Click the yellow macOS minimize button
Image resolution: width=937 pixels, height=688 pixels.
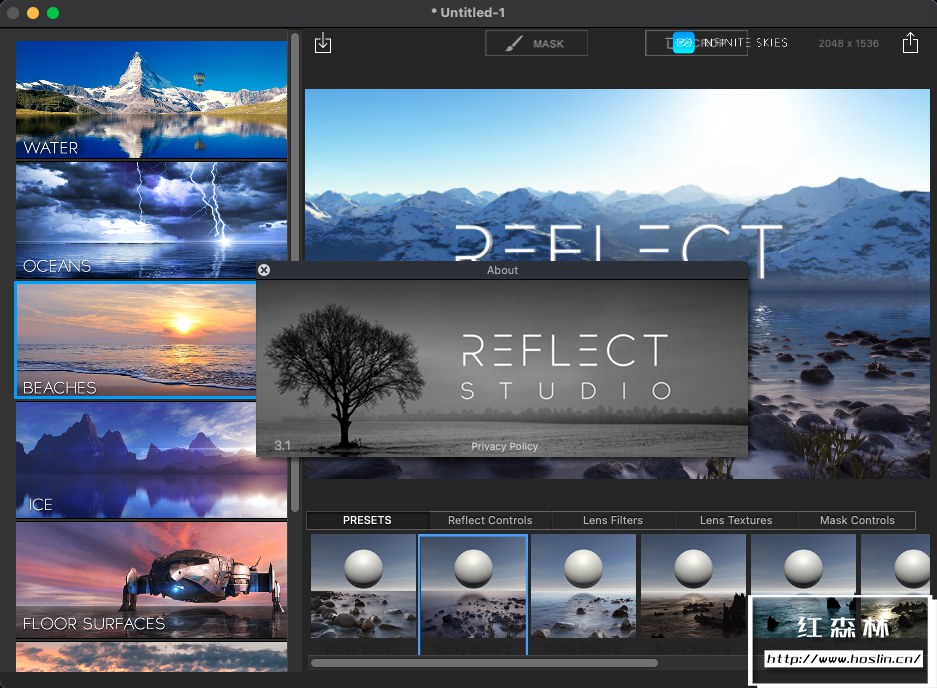click(x=33, y=13)
